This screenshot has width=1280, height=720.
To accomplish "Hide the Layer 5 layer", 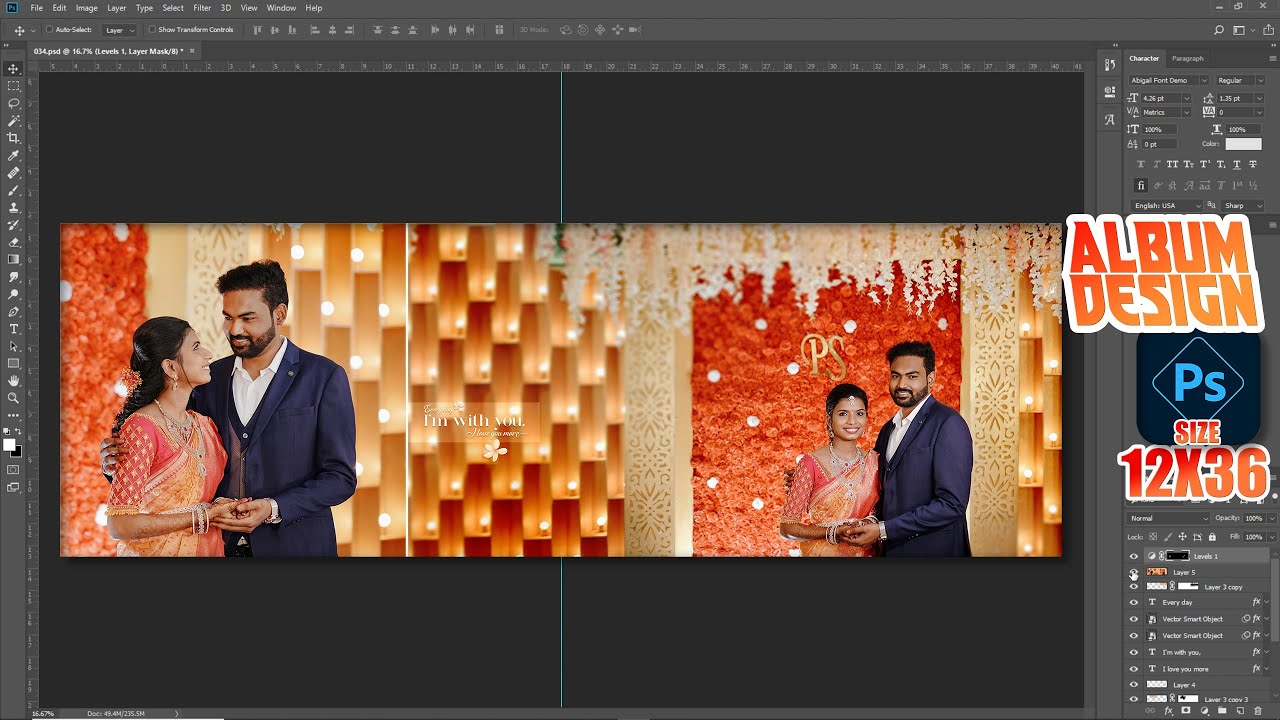I will pos(1134,572).
